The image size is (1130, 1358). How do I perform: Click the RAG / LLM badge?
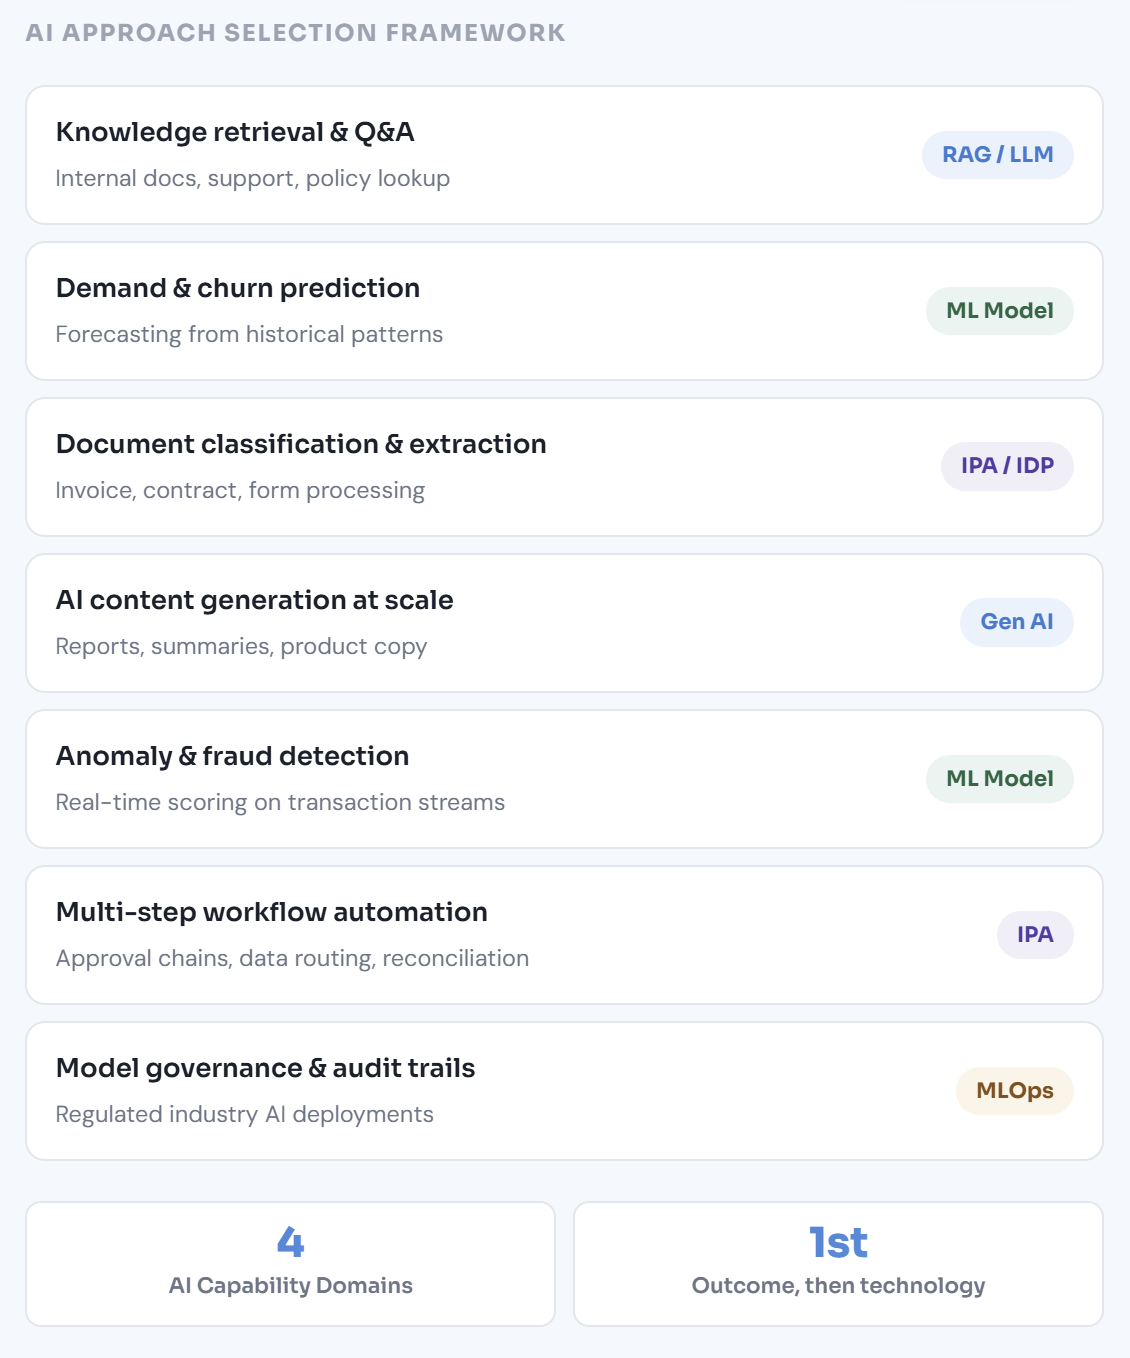pyautogui.click(x=997, y=155)
